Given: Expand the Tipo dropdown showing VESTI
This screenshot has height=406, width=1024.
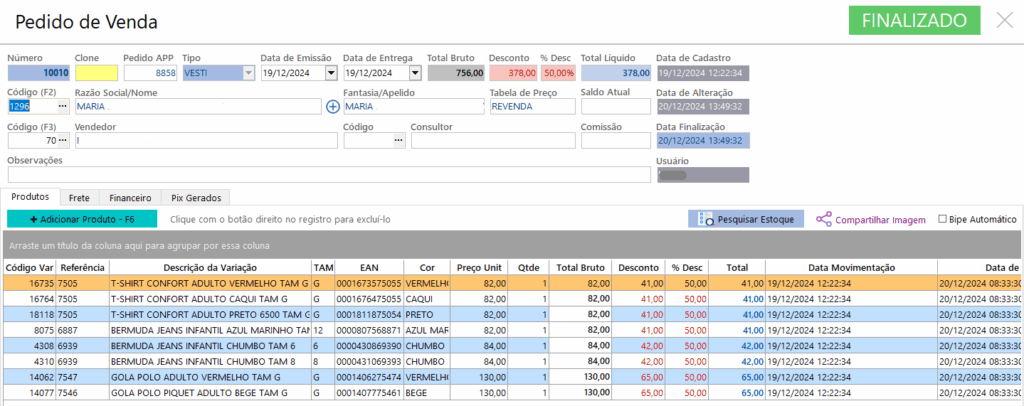Looking at the screenshot, I should point(248,73).
